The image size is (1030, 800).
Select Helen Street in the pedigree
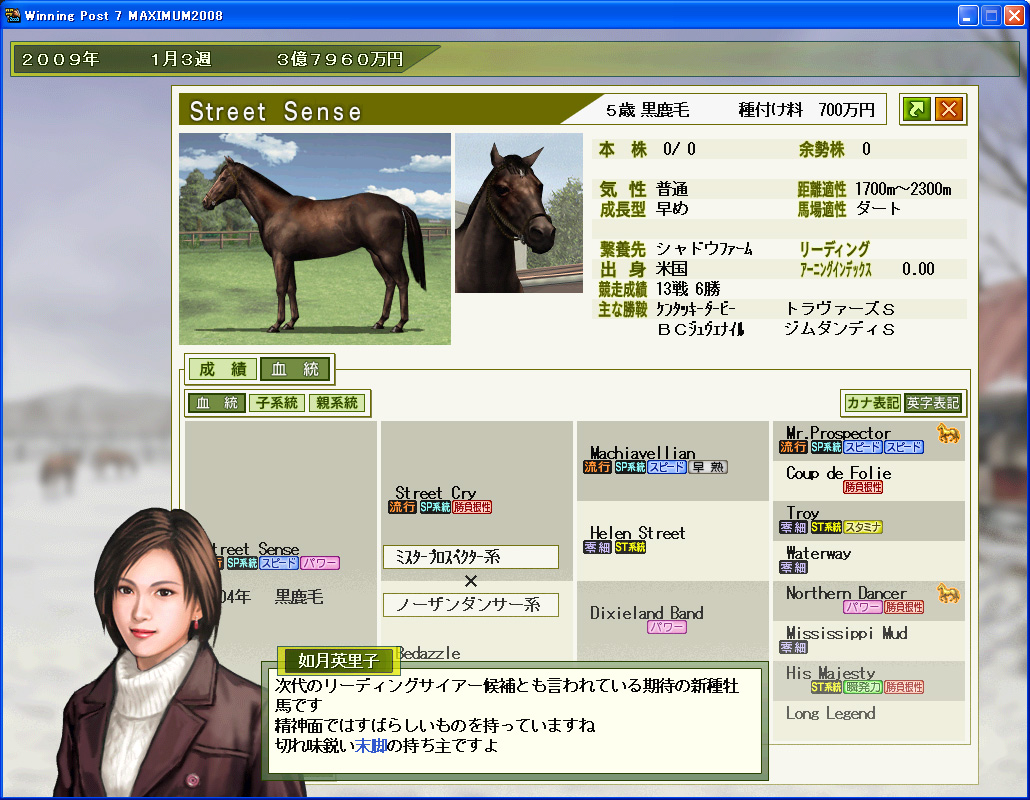coord(637,533)
